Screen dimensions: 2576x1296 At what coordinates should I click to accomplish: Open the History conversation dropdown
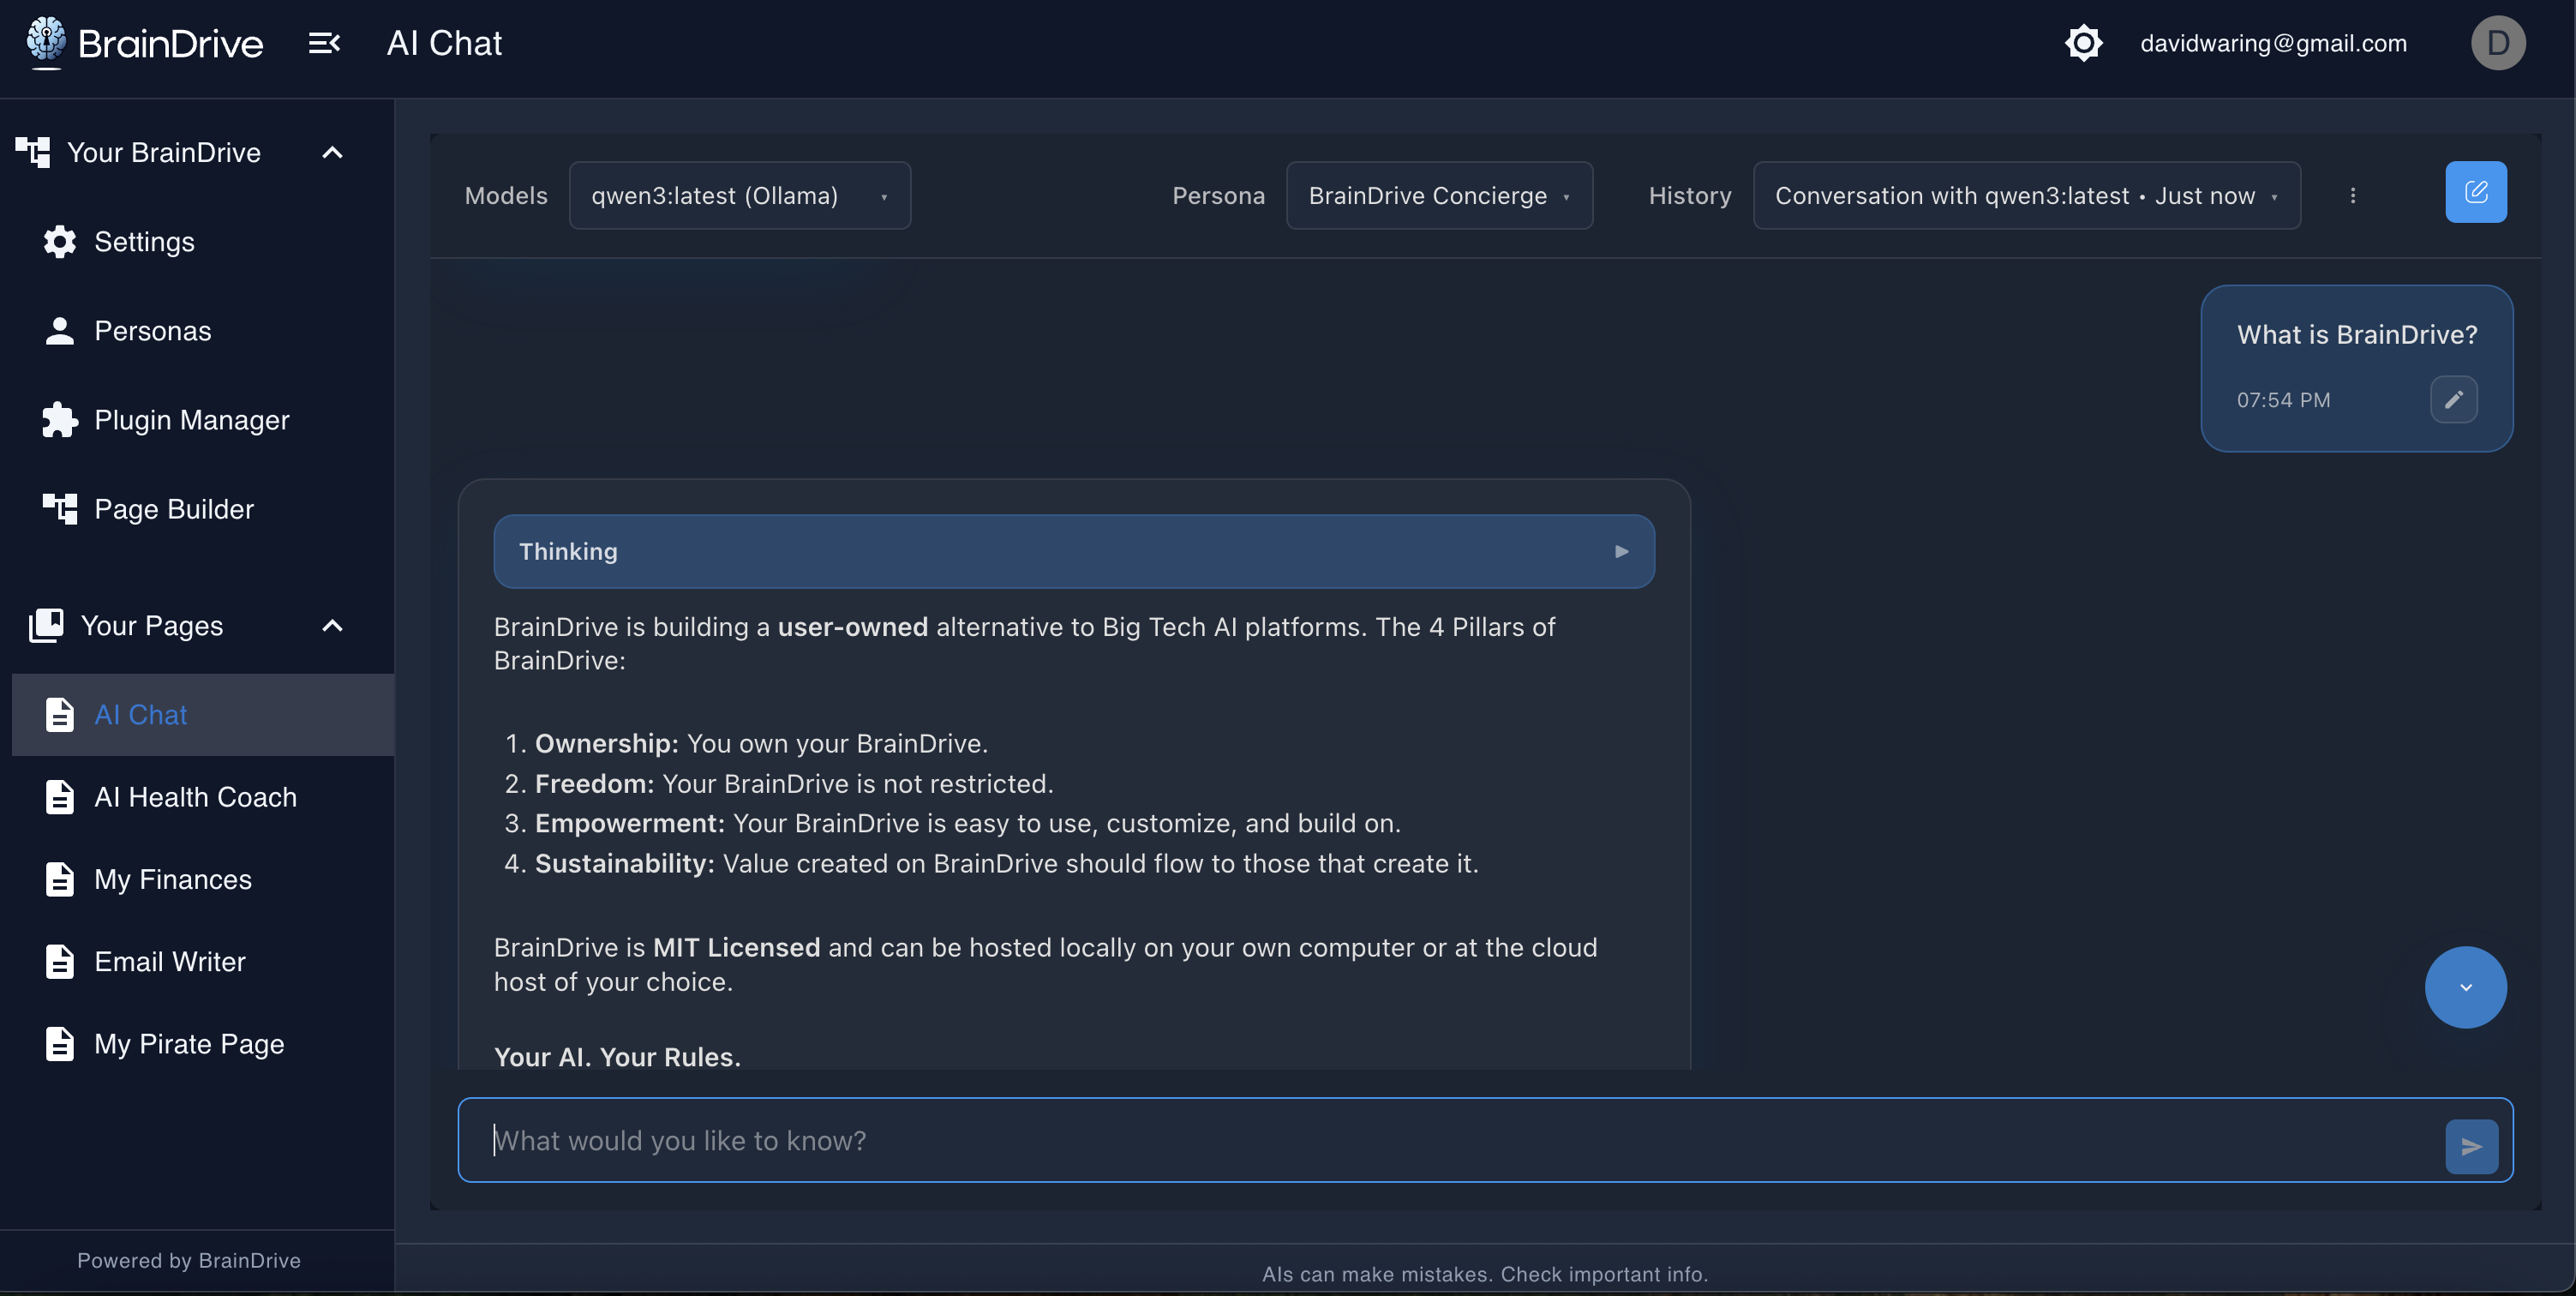point(2025,196)
